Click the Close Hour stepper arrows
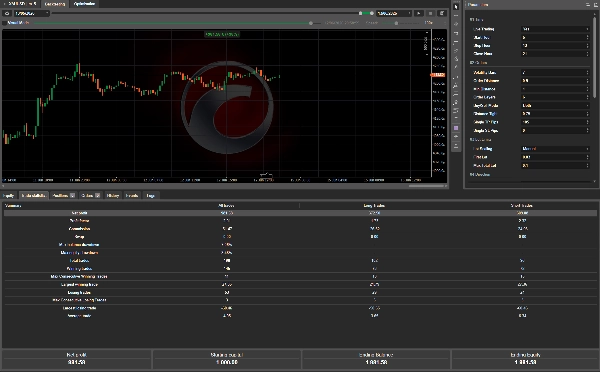 coord(587,54)
